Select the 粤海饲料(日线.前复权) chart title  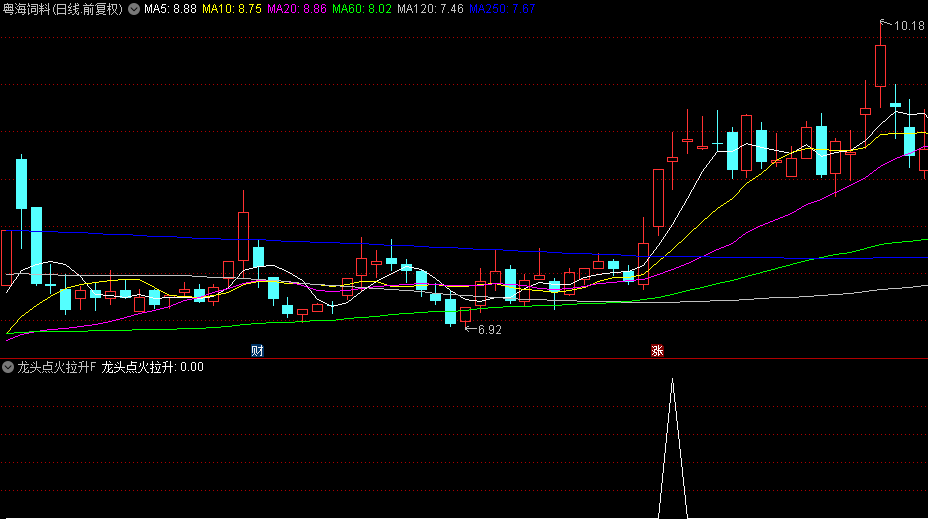click(x=63, y=9)
